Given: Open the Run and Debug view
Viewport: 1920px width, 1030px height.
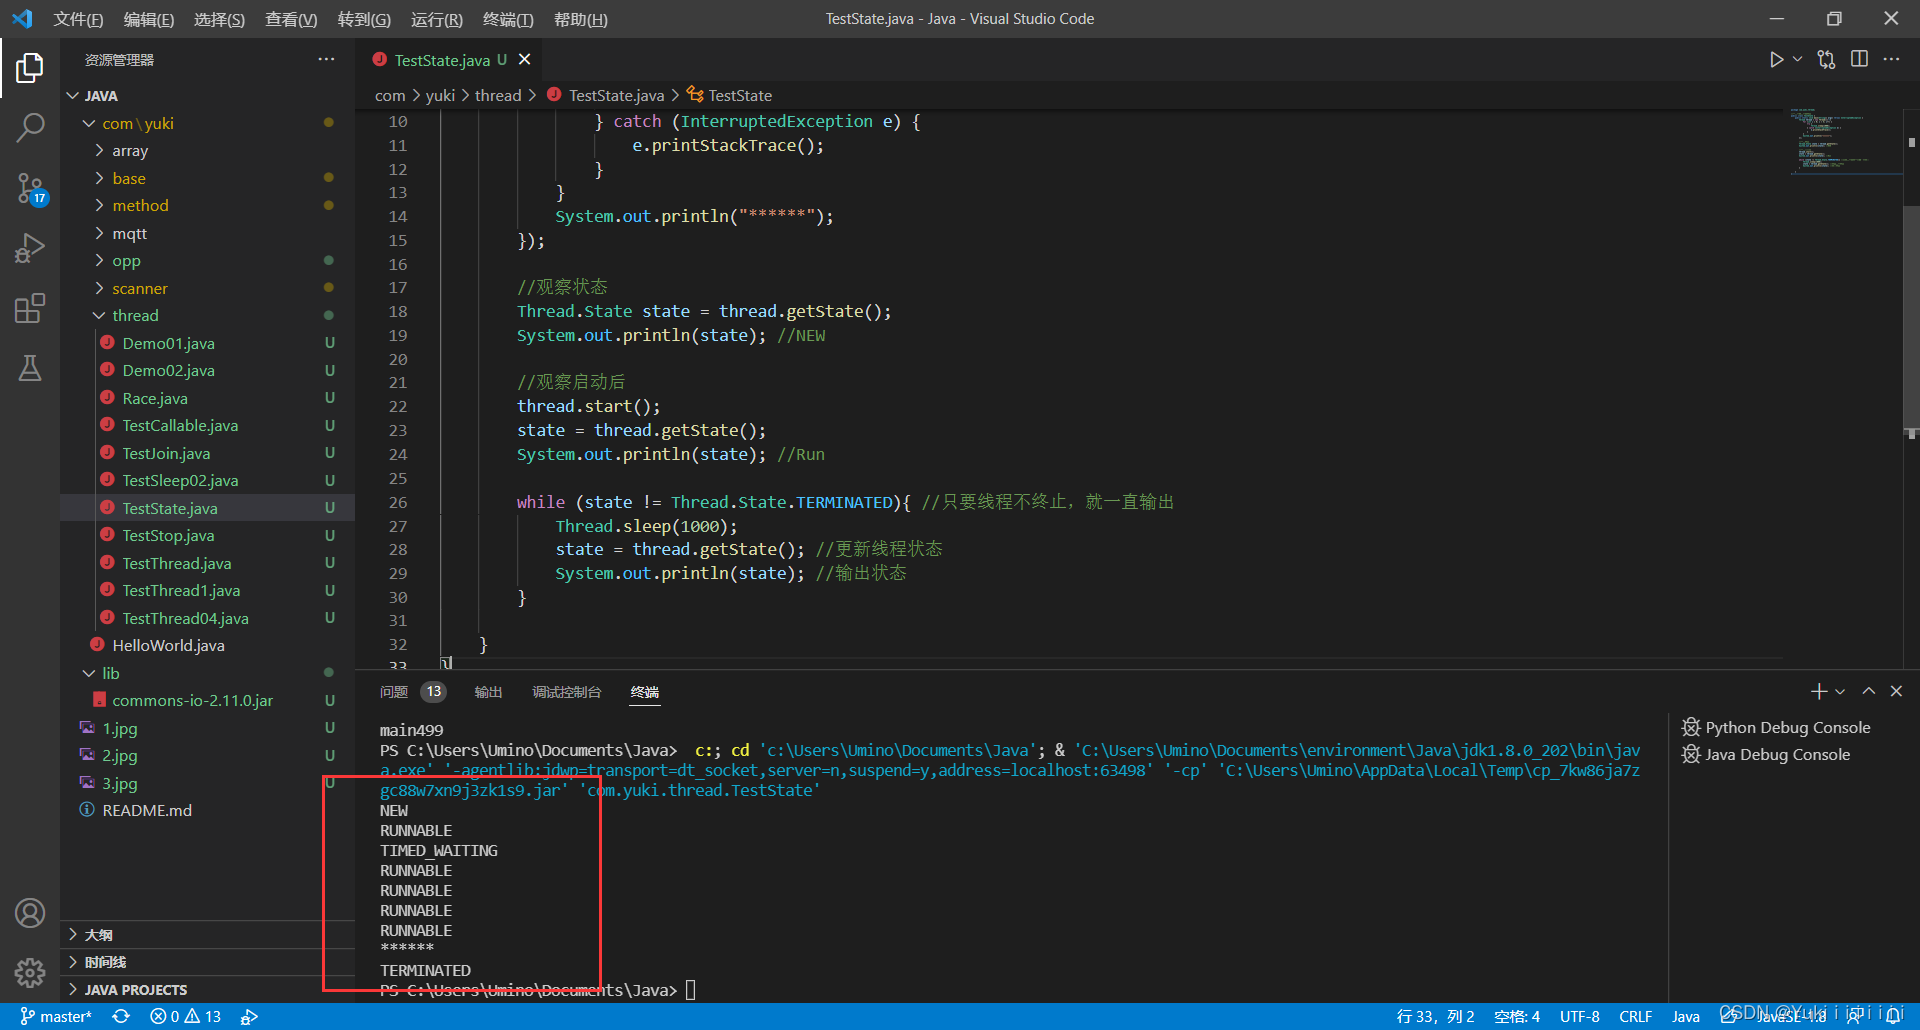Looking at the screenshot, I should pos(30,248).
